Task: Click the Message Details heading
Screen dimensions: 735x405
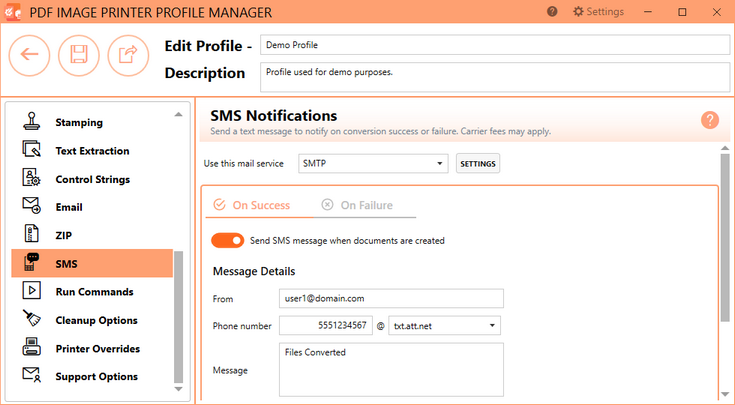Action: (x=254, y=271)
